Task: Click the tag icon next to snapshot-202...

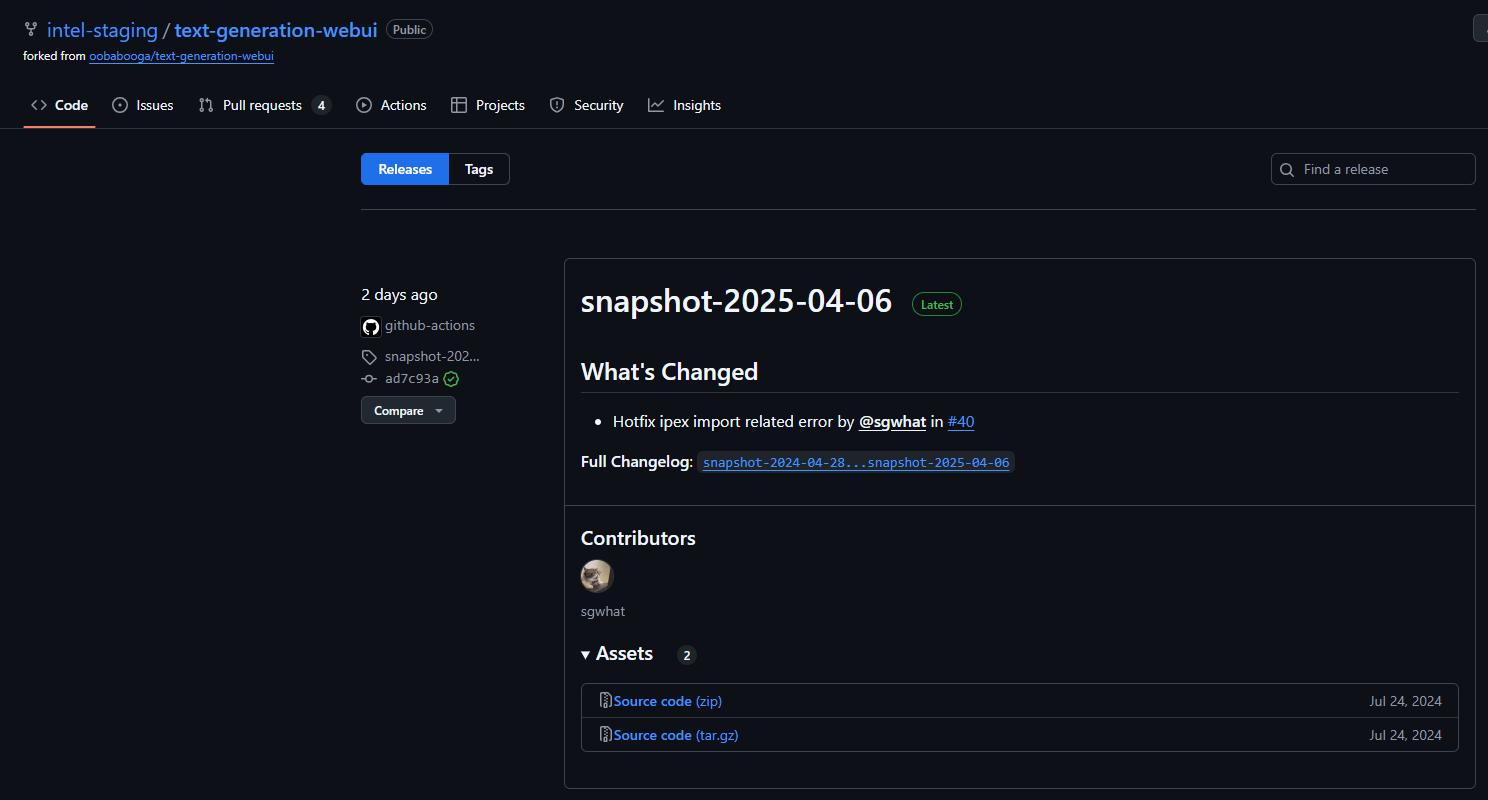Action: click(x=370, y=357)
